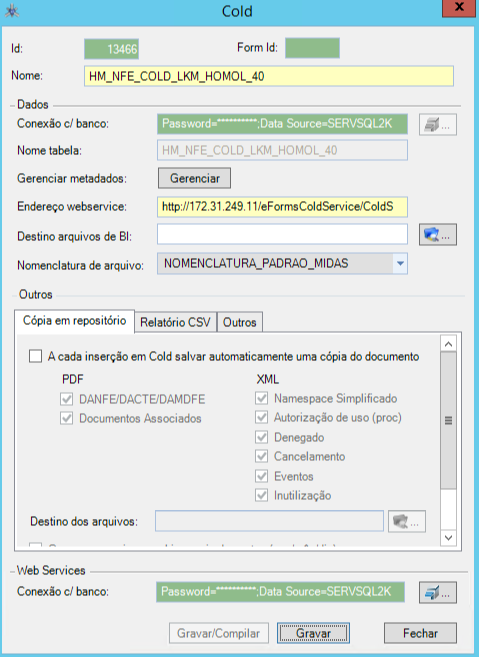Enable automatic document copy on Cold insertion

click(35, 357)
